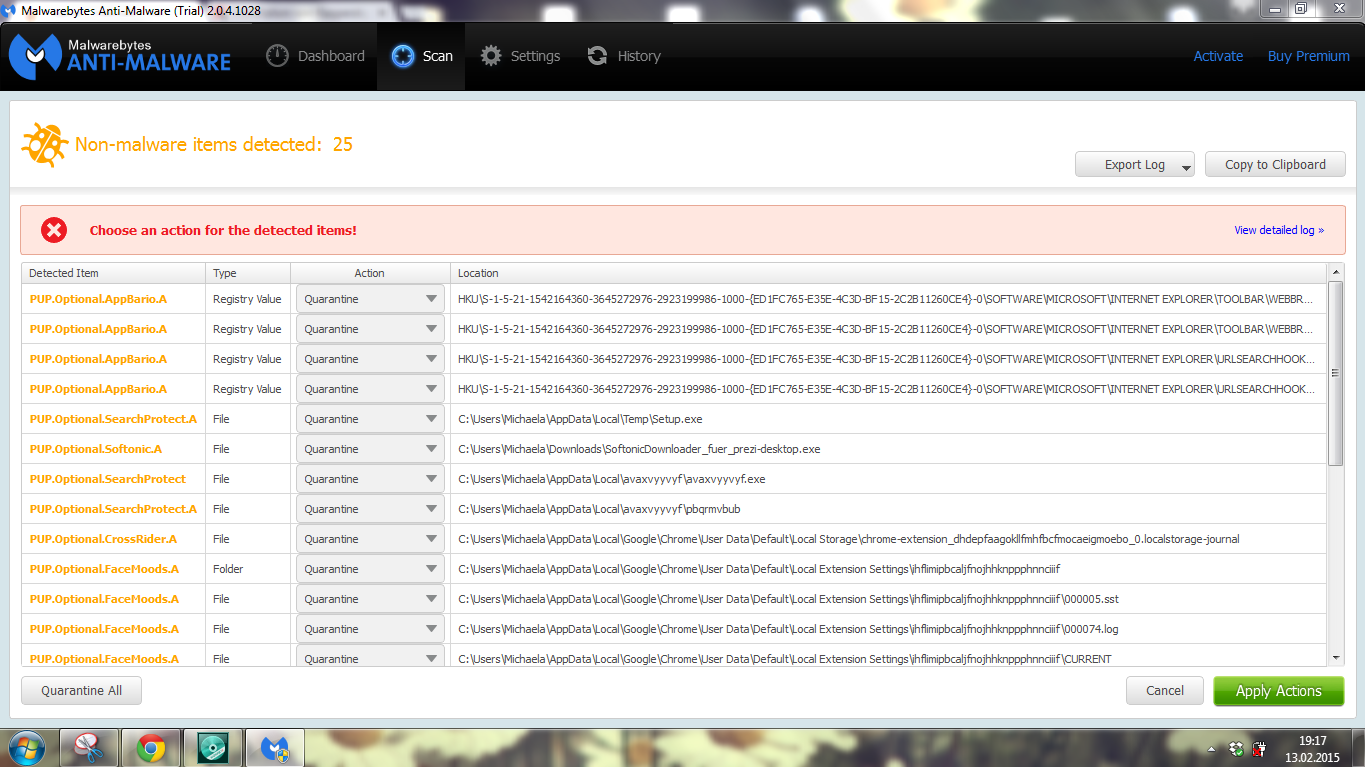Click the Buy Premium link

tap(1308, 56)
